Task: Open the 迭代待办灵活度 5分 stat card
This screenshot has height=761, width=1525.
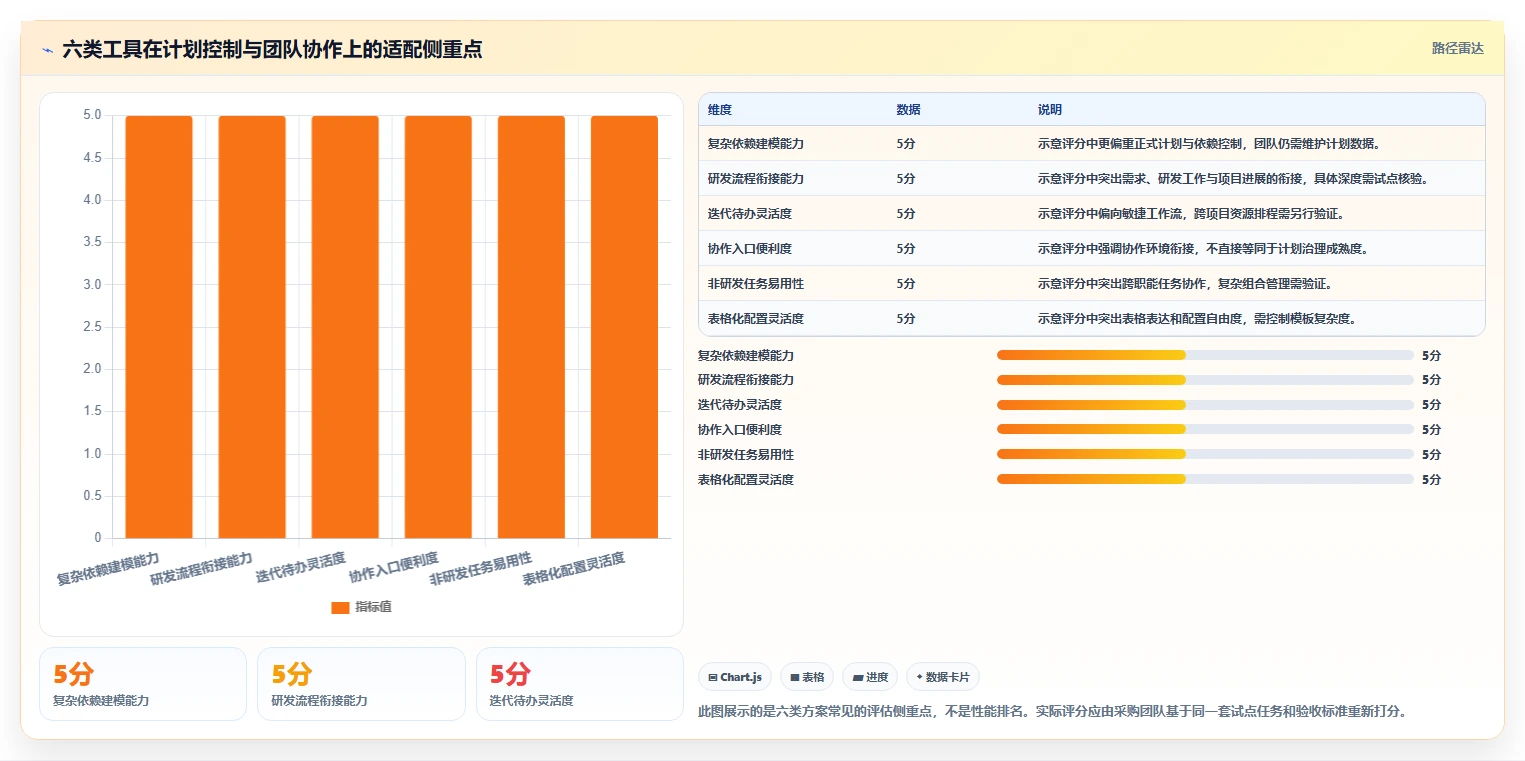Action: point(580,684)
